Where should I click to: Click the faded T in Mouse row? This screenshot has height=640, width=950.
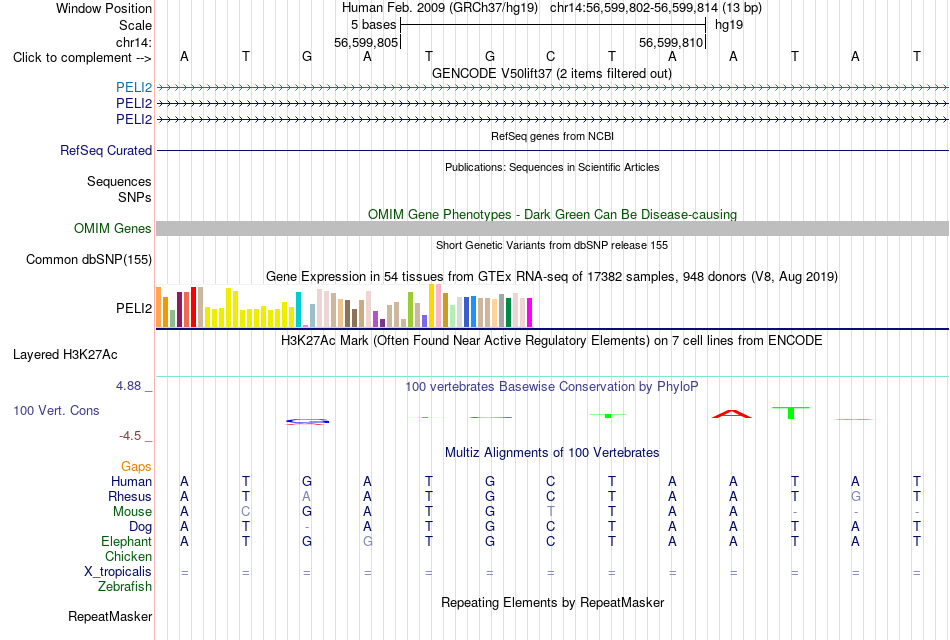point(550,512)
